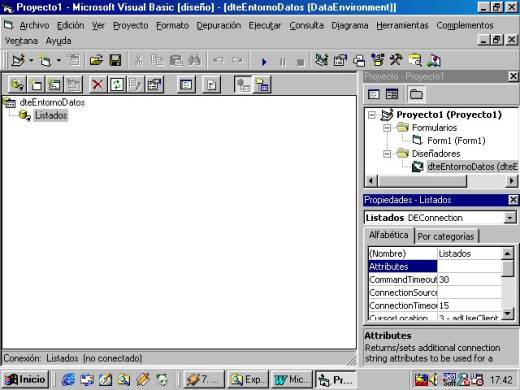520x390 pixels.
Task: Switch to the Por categorías tab
Action: pyautogui.click(x=446, y=236)
